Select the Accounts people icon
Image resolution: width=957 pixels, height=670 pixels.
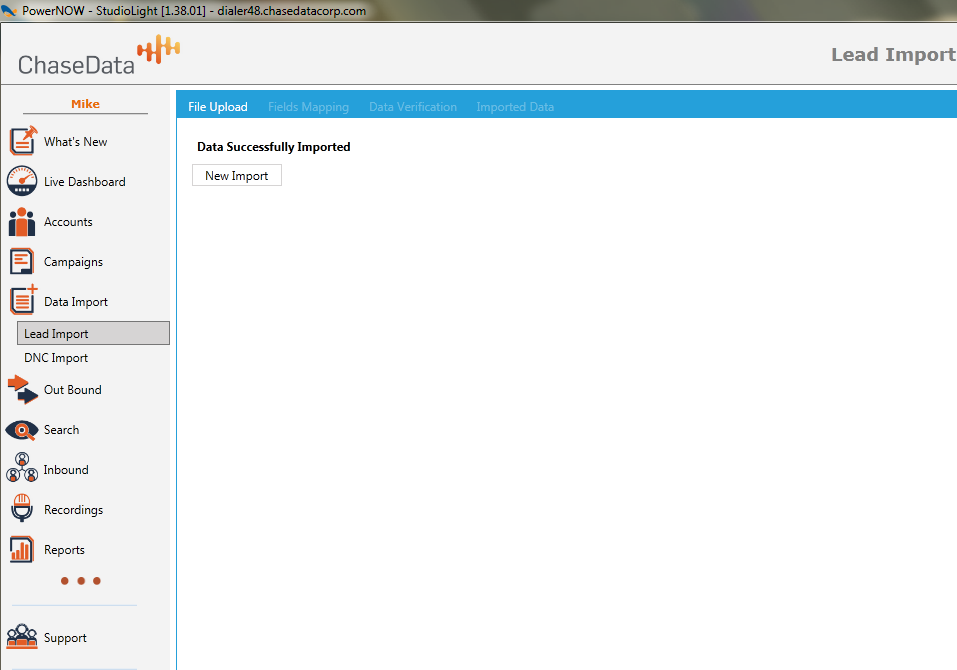click(22, 221)
